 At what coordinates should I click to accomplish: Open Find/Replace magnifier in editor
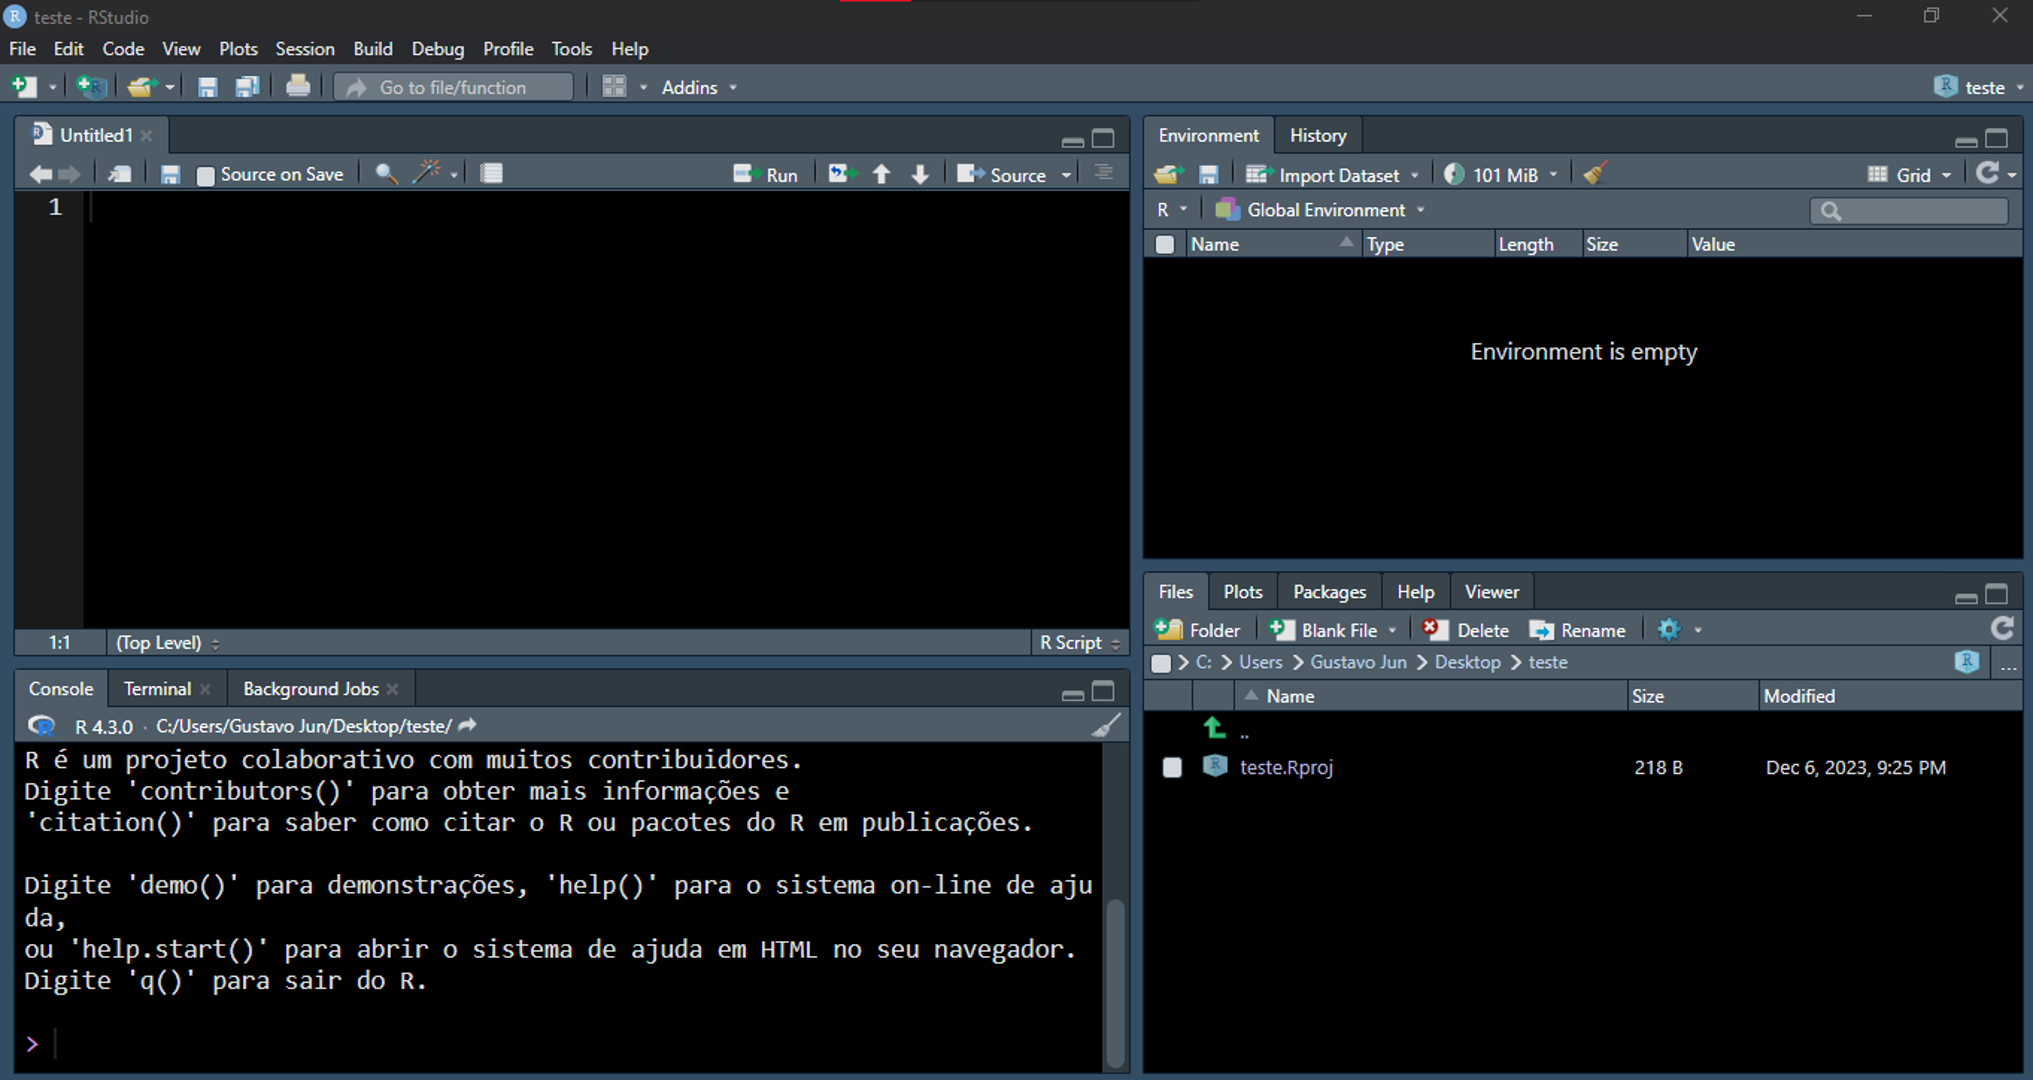(x=385, y=174)
